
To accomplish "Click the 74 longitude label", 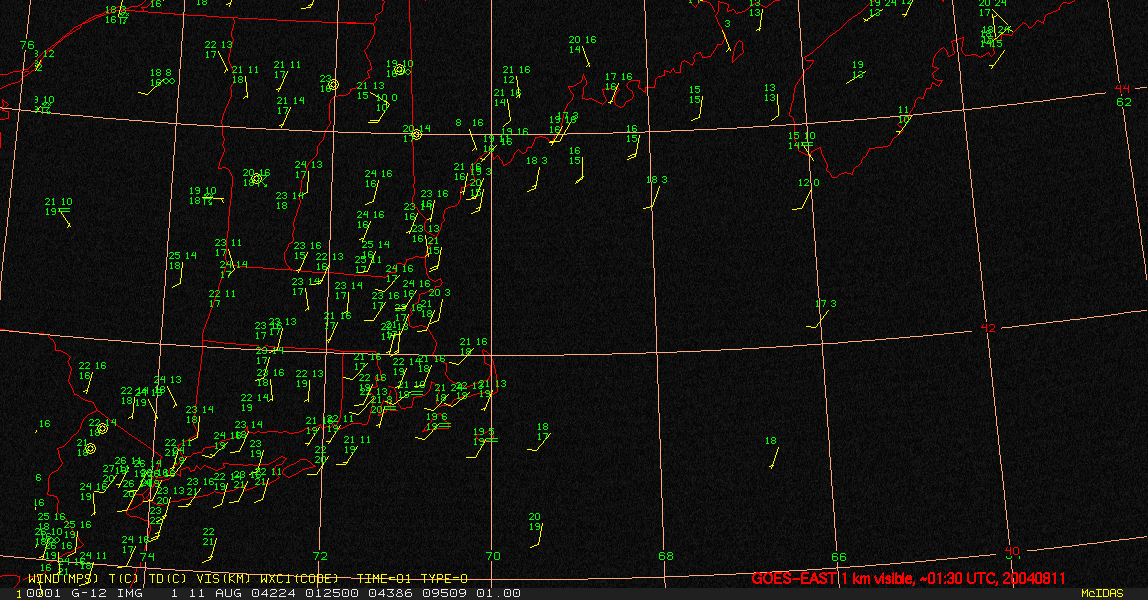I will pyautogui.click(x=148, y=557).
